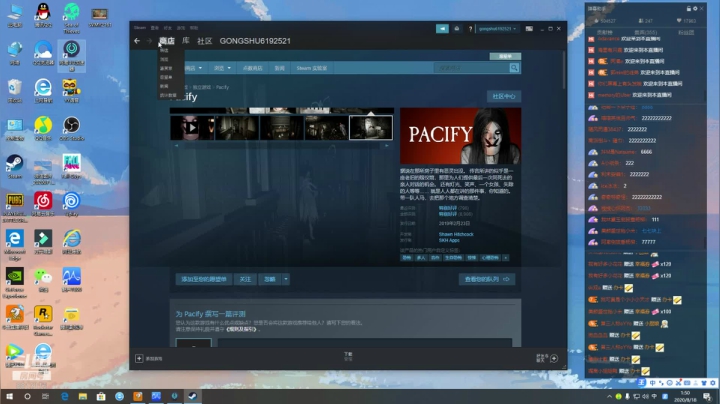Play Pacify trailer video thumbnail
This screenshot has width=720, height=404.
coord(192,128)
